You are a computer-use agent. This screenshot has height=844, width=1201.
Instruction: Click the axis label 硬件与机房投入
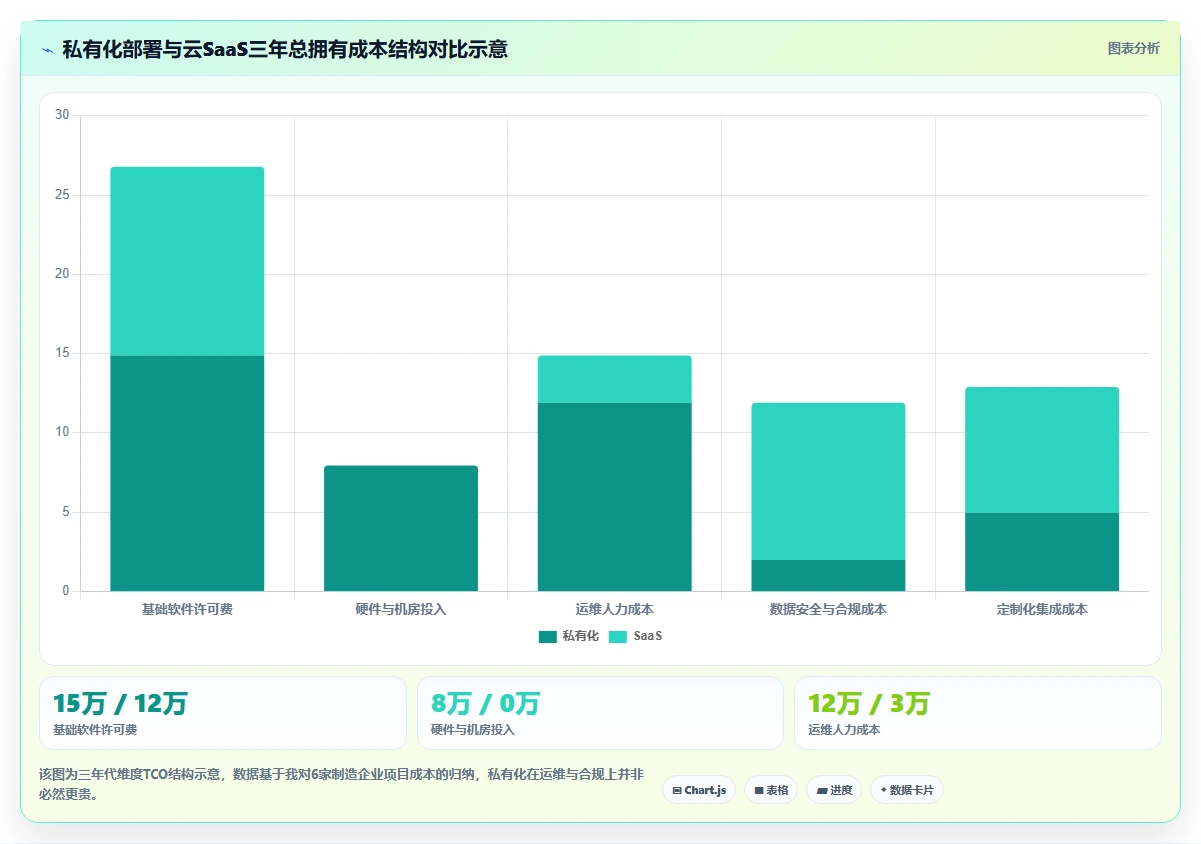pyautogui.click(x=401, y=609)
